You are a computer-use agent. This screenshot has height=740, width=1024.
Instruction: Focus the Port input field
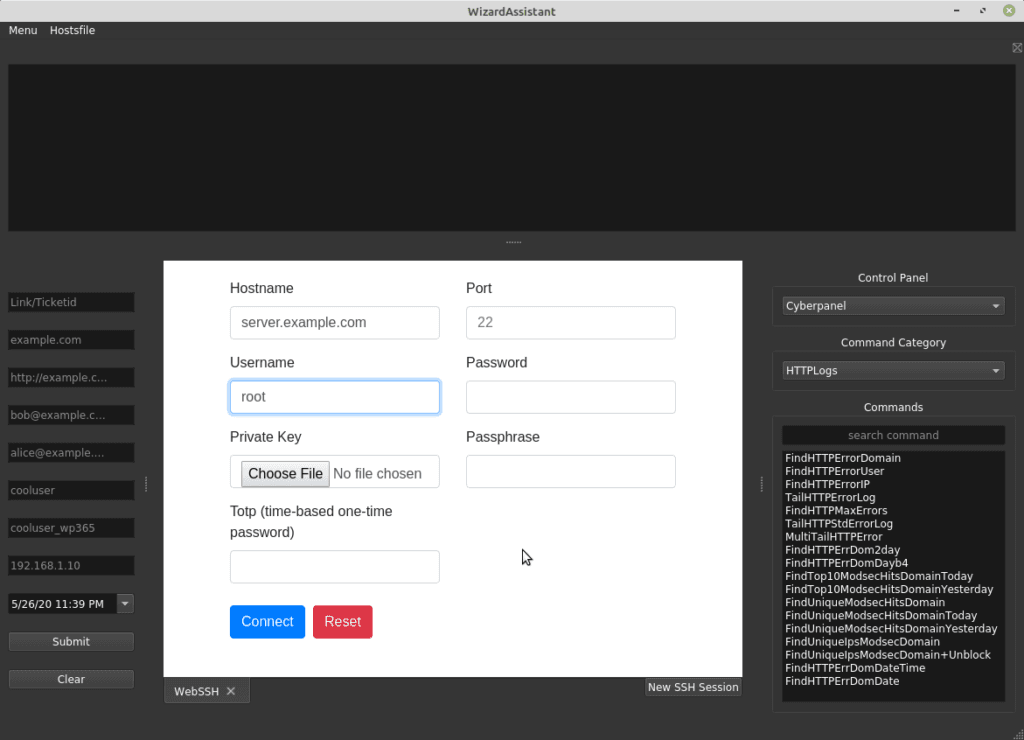[571, 323]
